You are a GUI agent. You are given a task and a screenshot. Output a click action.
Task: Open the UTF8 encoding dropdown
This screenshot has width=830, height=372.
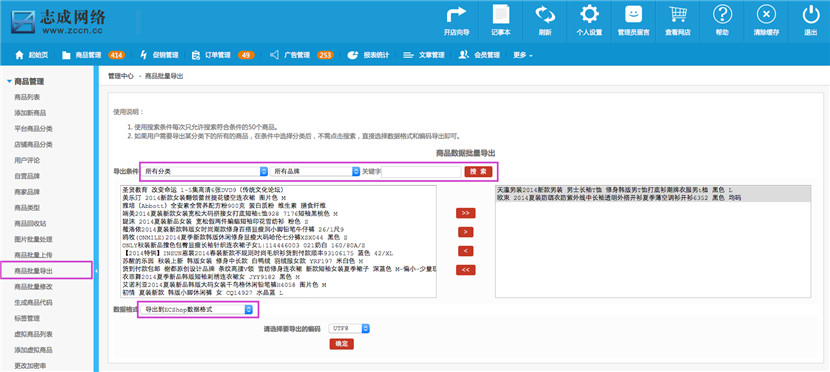(349, 329)
